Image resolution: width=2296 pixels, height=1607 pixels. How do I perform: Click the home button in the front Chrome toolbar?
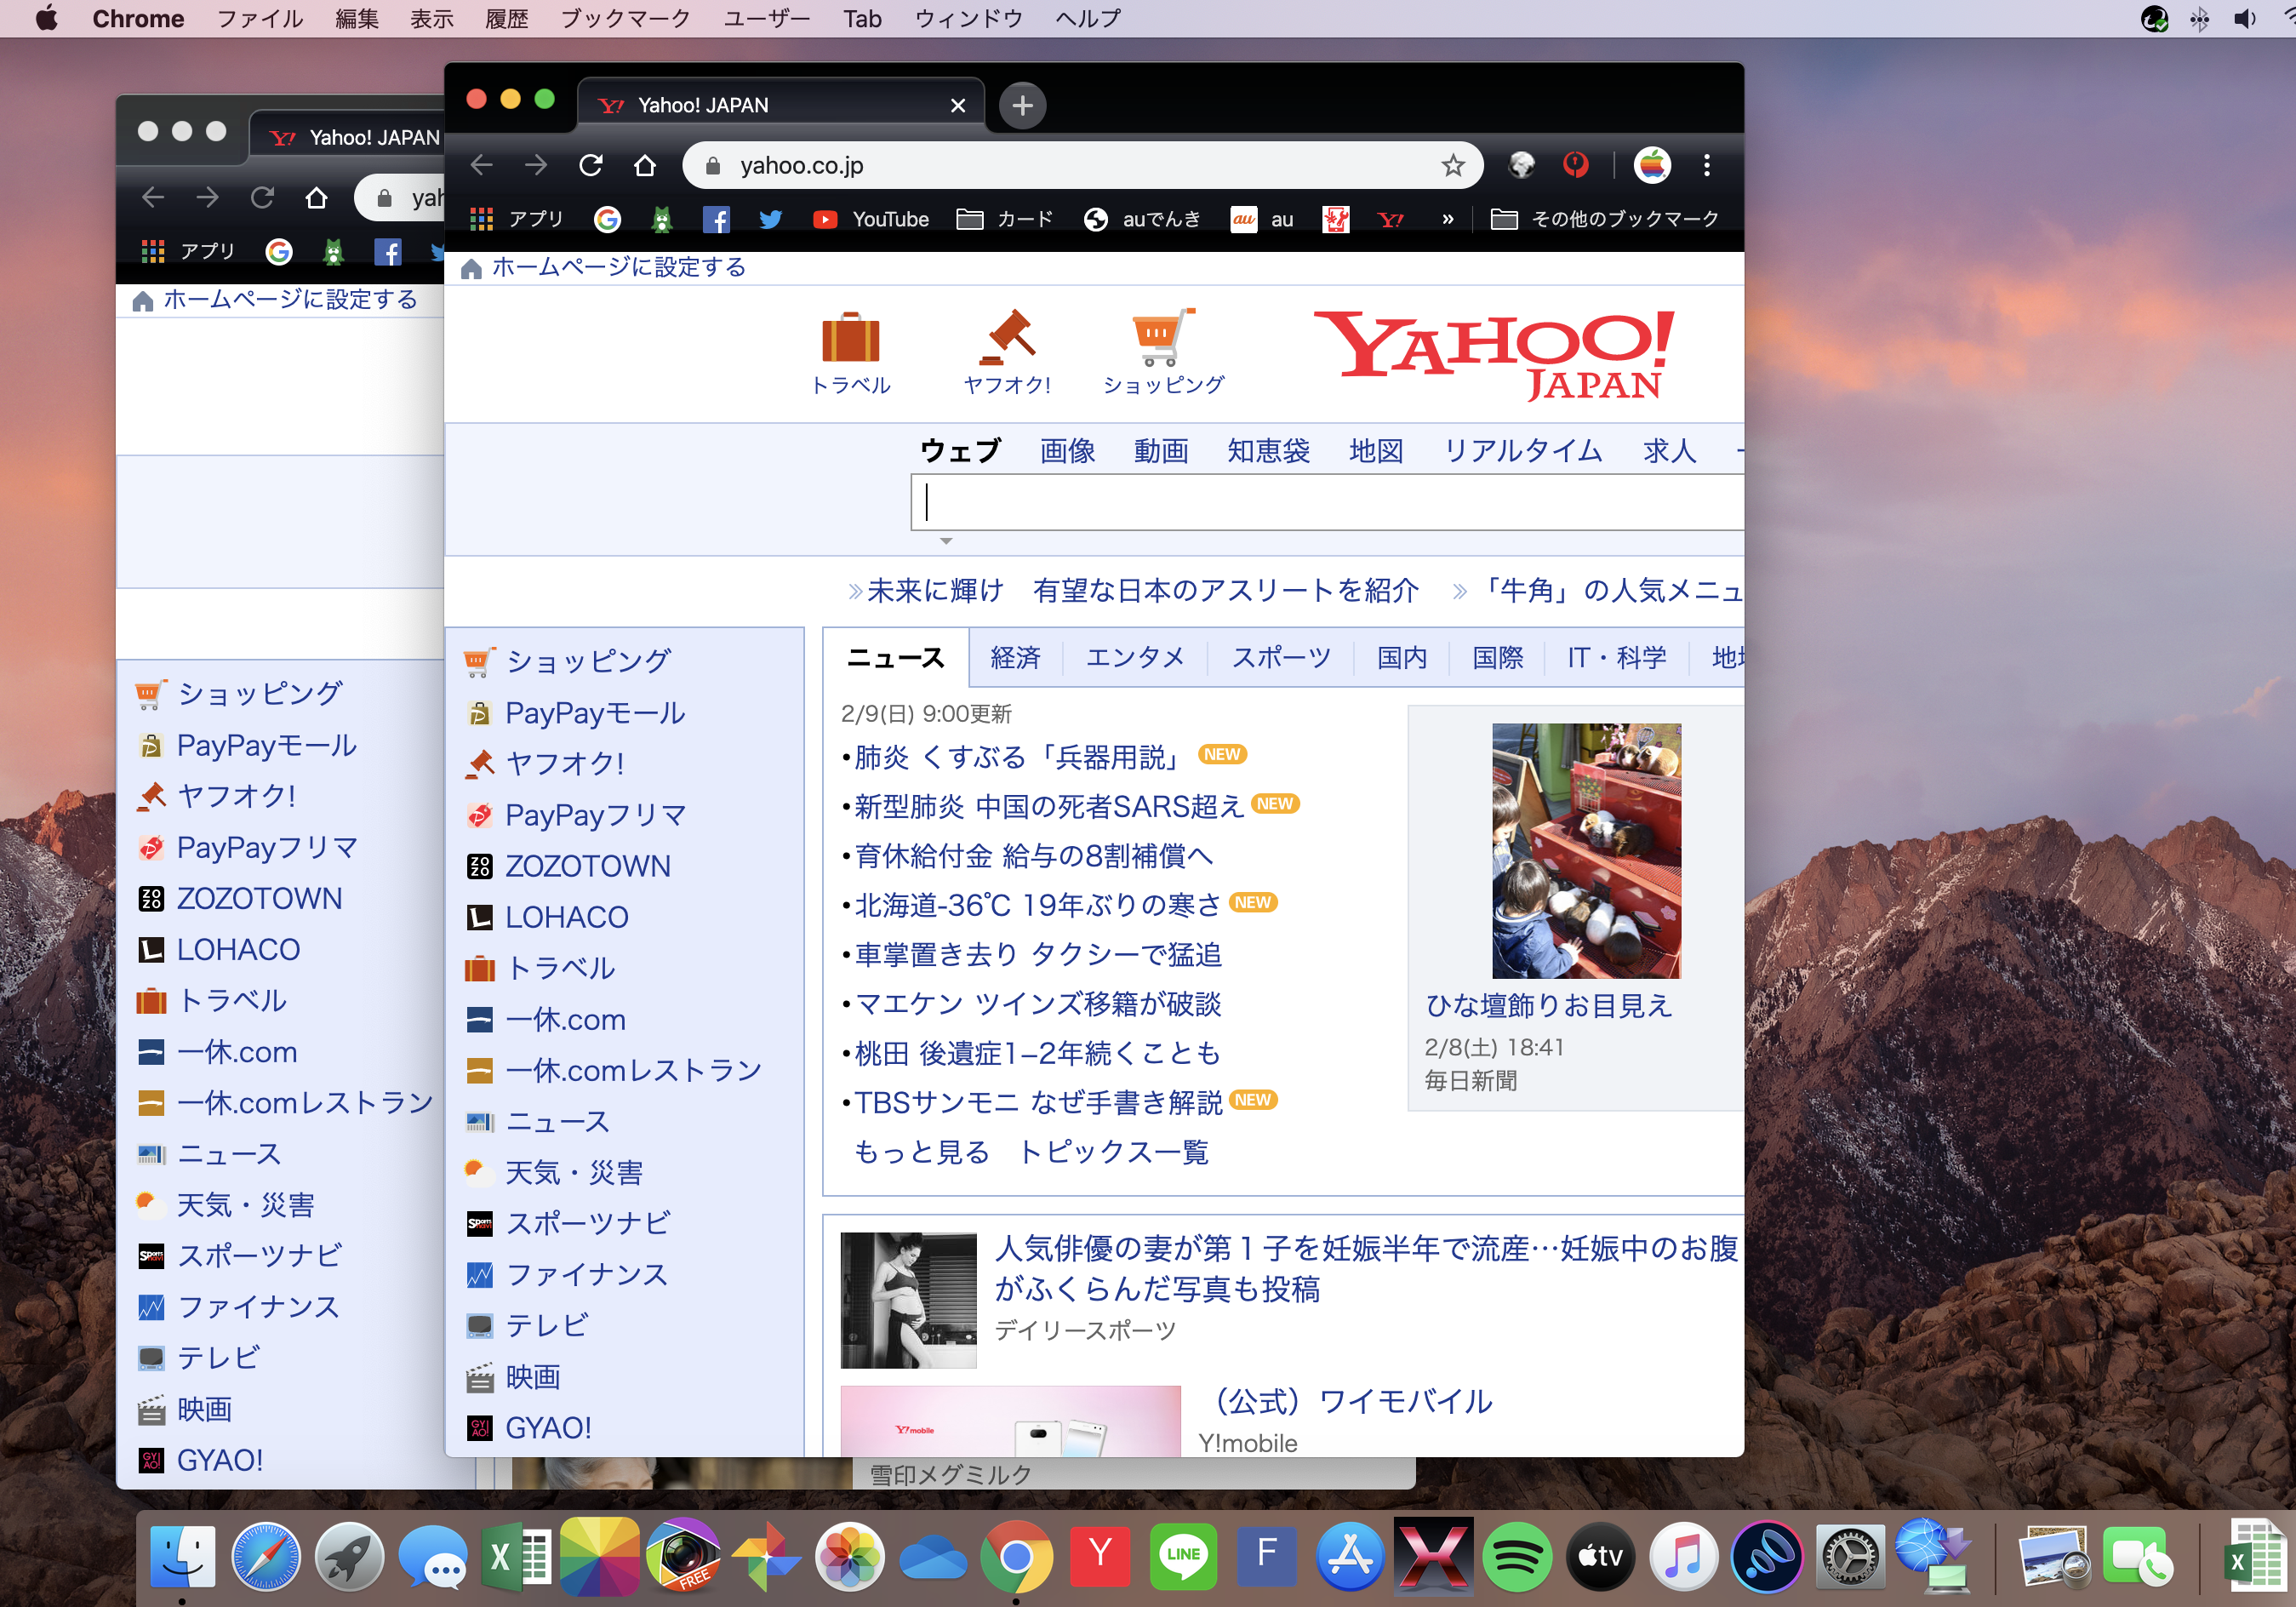(x=645, y=165)
